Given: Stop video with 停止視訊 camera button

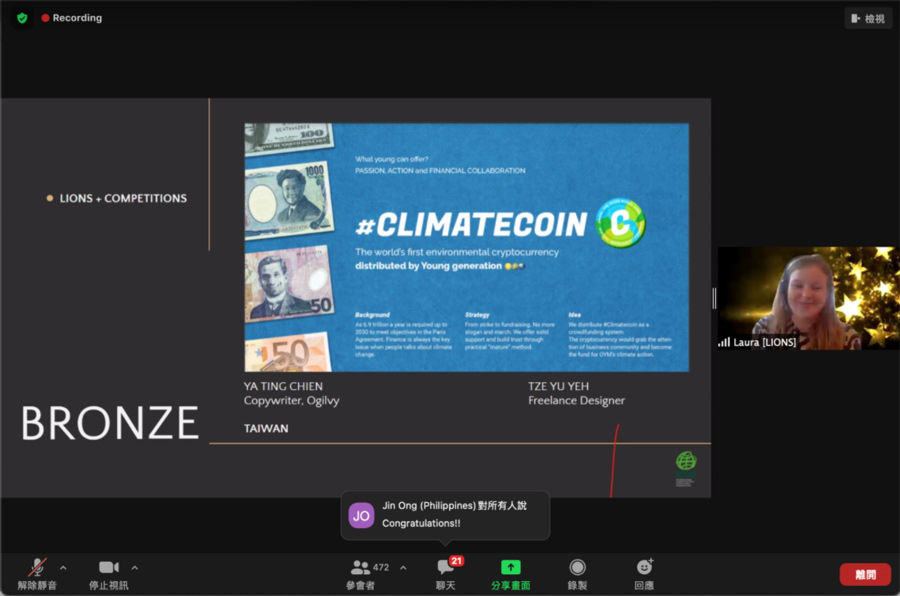Looking at the screenshot, I should pos(108,574).
